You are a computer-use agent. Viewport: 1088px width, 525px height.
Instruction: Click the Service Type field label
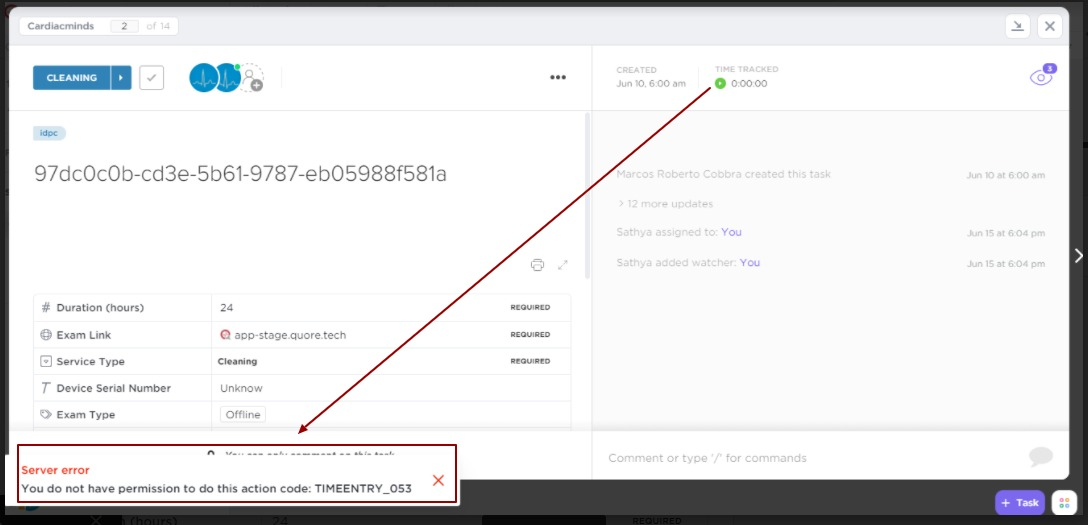point(90,361)
